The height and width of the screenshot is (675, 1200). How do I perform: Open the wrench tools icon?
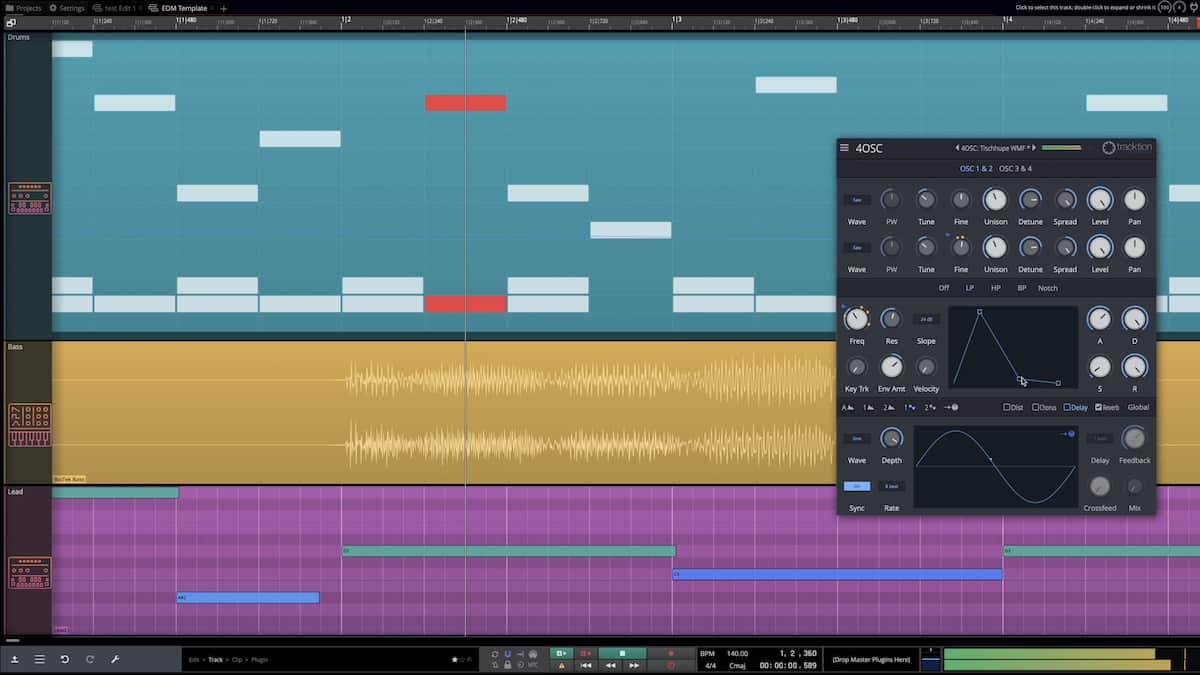115,660
